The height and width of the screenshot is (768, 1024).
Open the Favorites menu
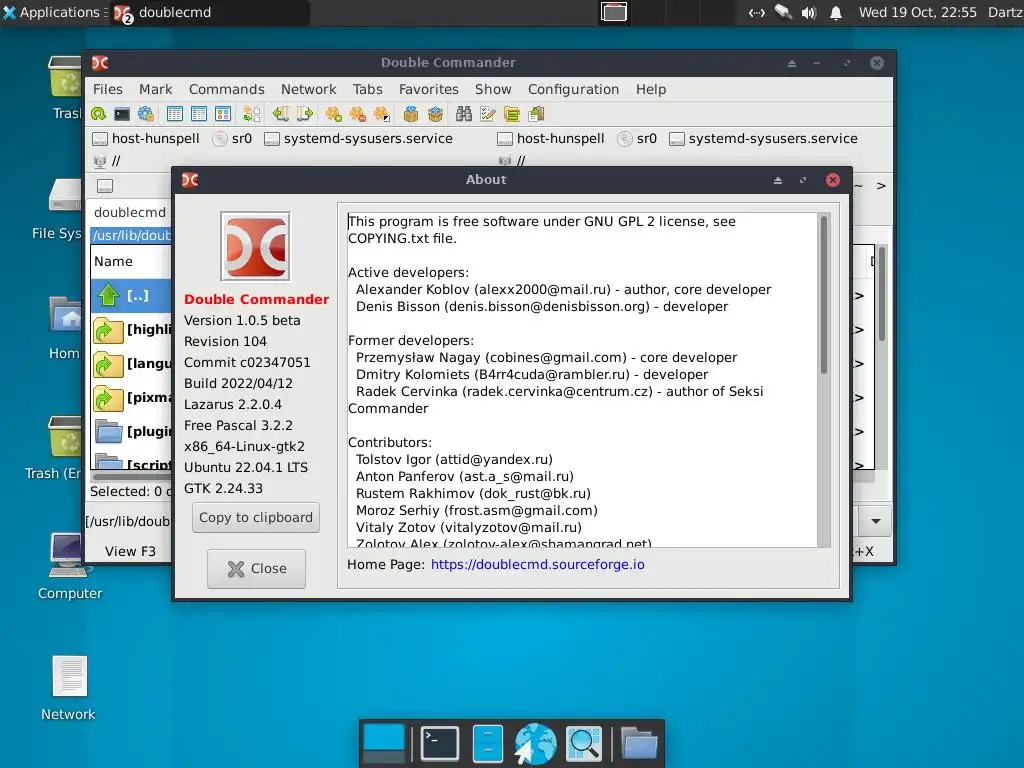(428, 89)
